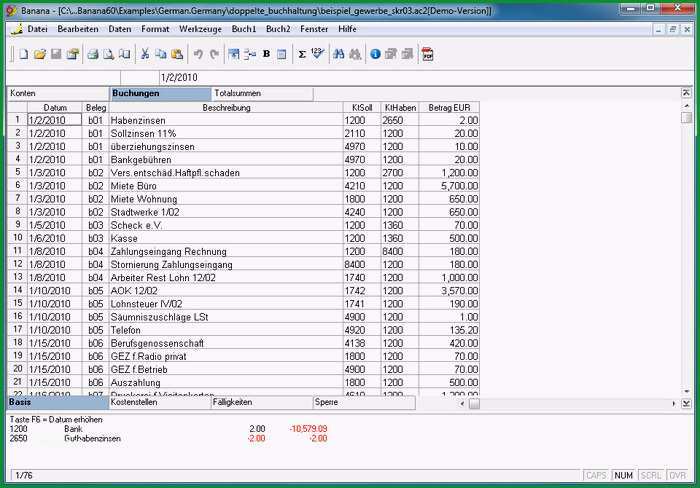Click the open book page setup icon
The height and width of the screenshot is (488, 700).
pos(125,54)
